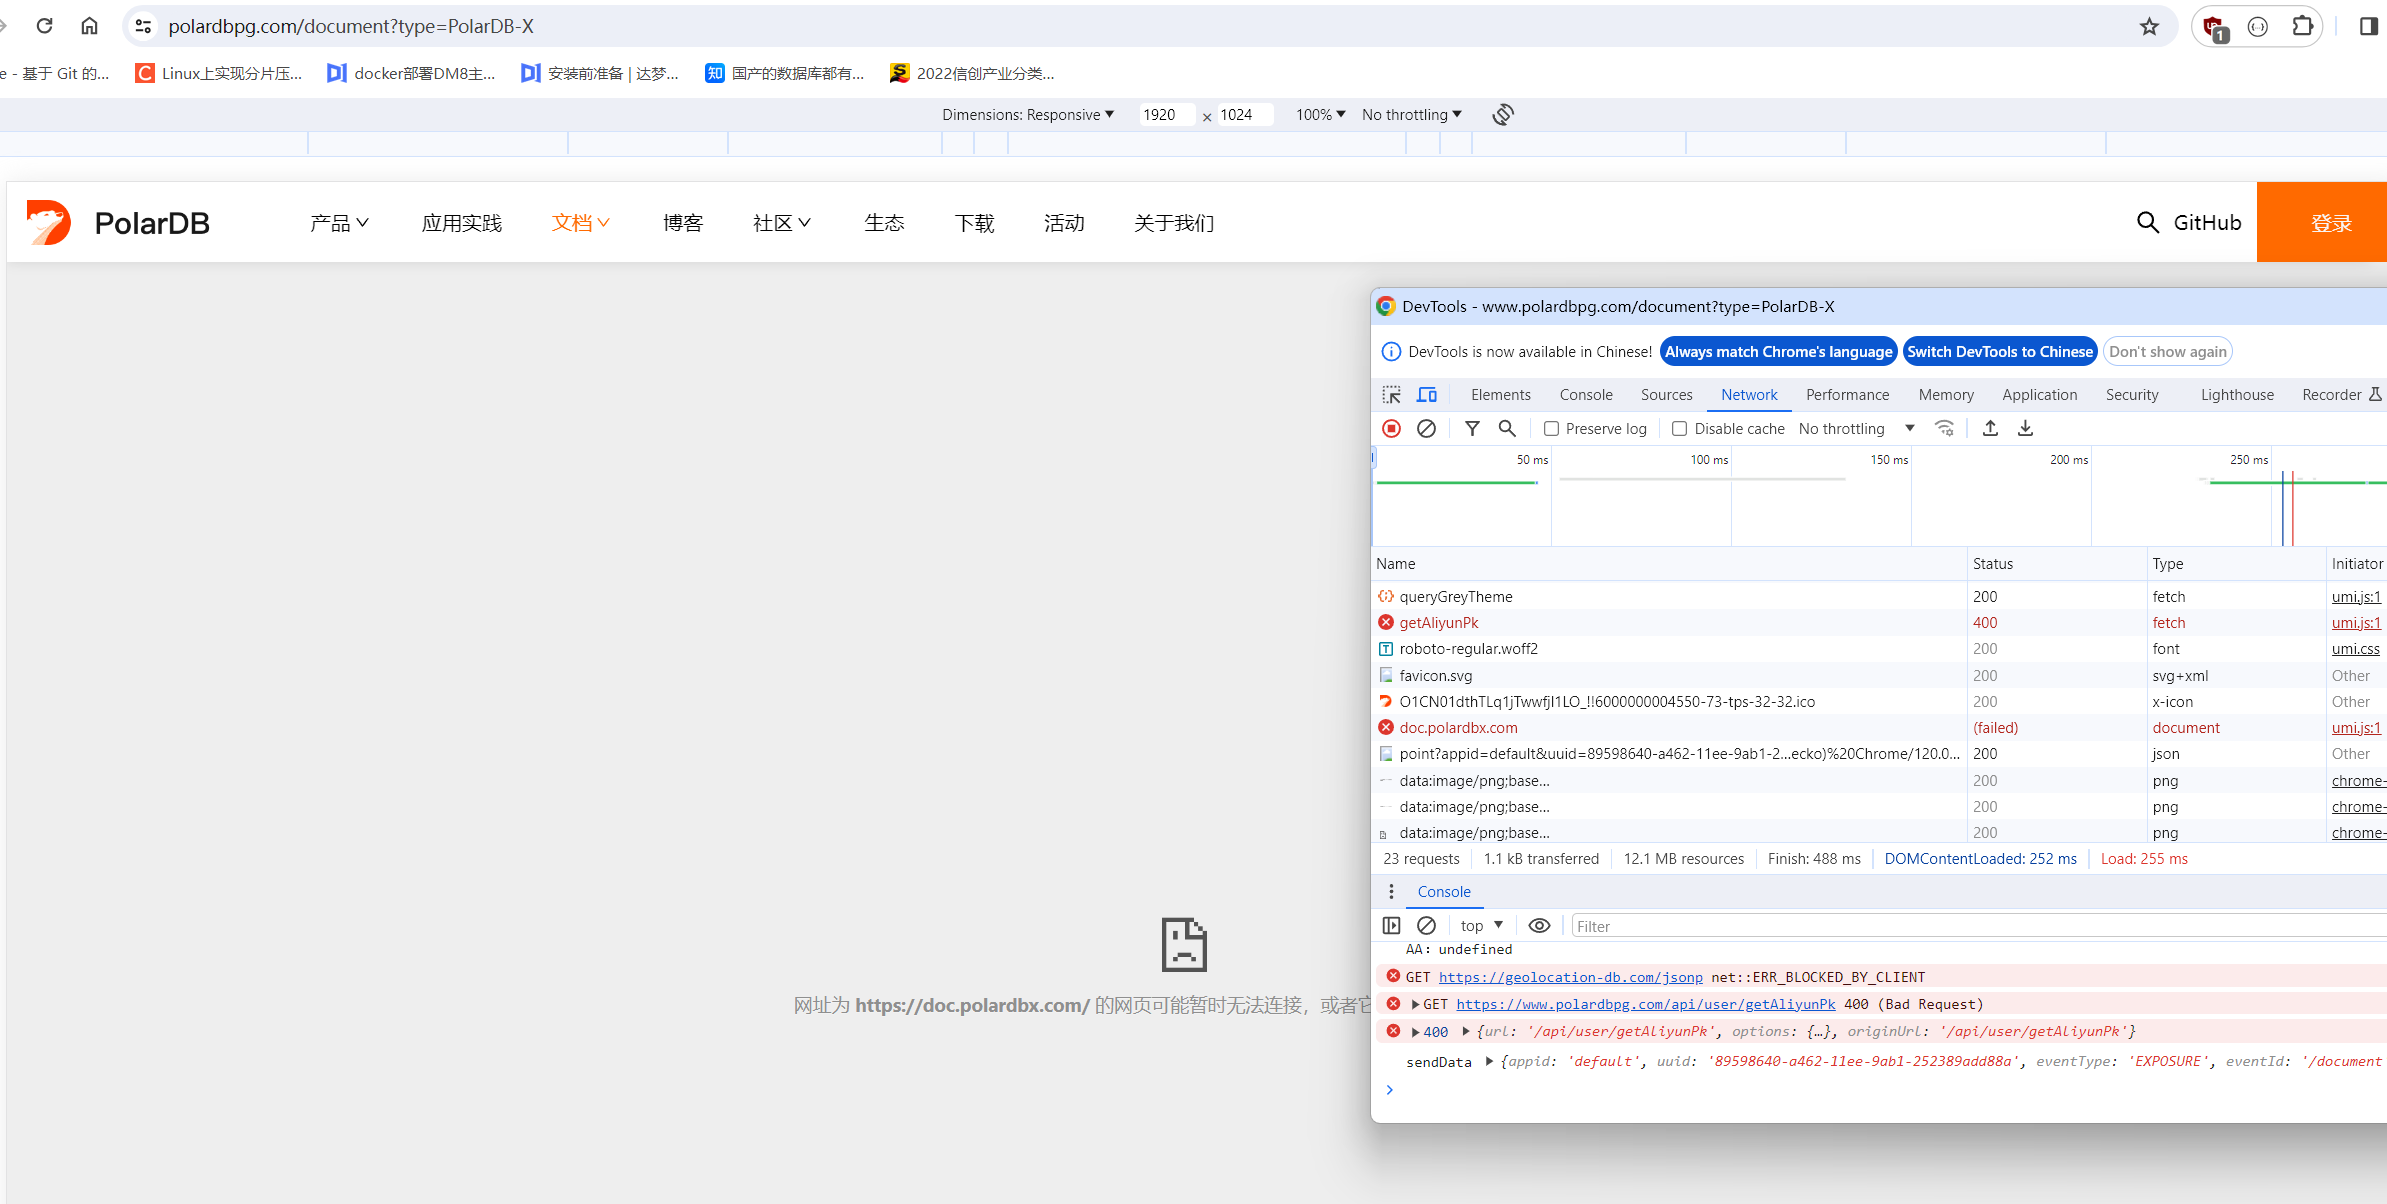The height and width of the screenshot is (1204, 2387).
Task: Expand the sendData object in console
Action: tap(1489, 1061)
